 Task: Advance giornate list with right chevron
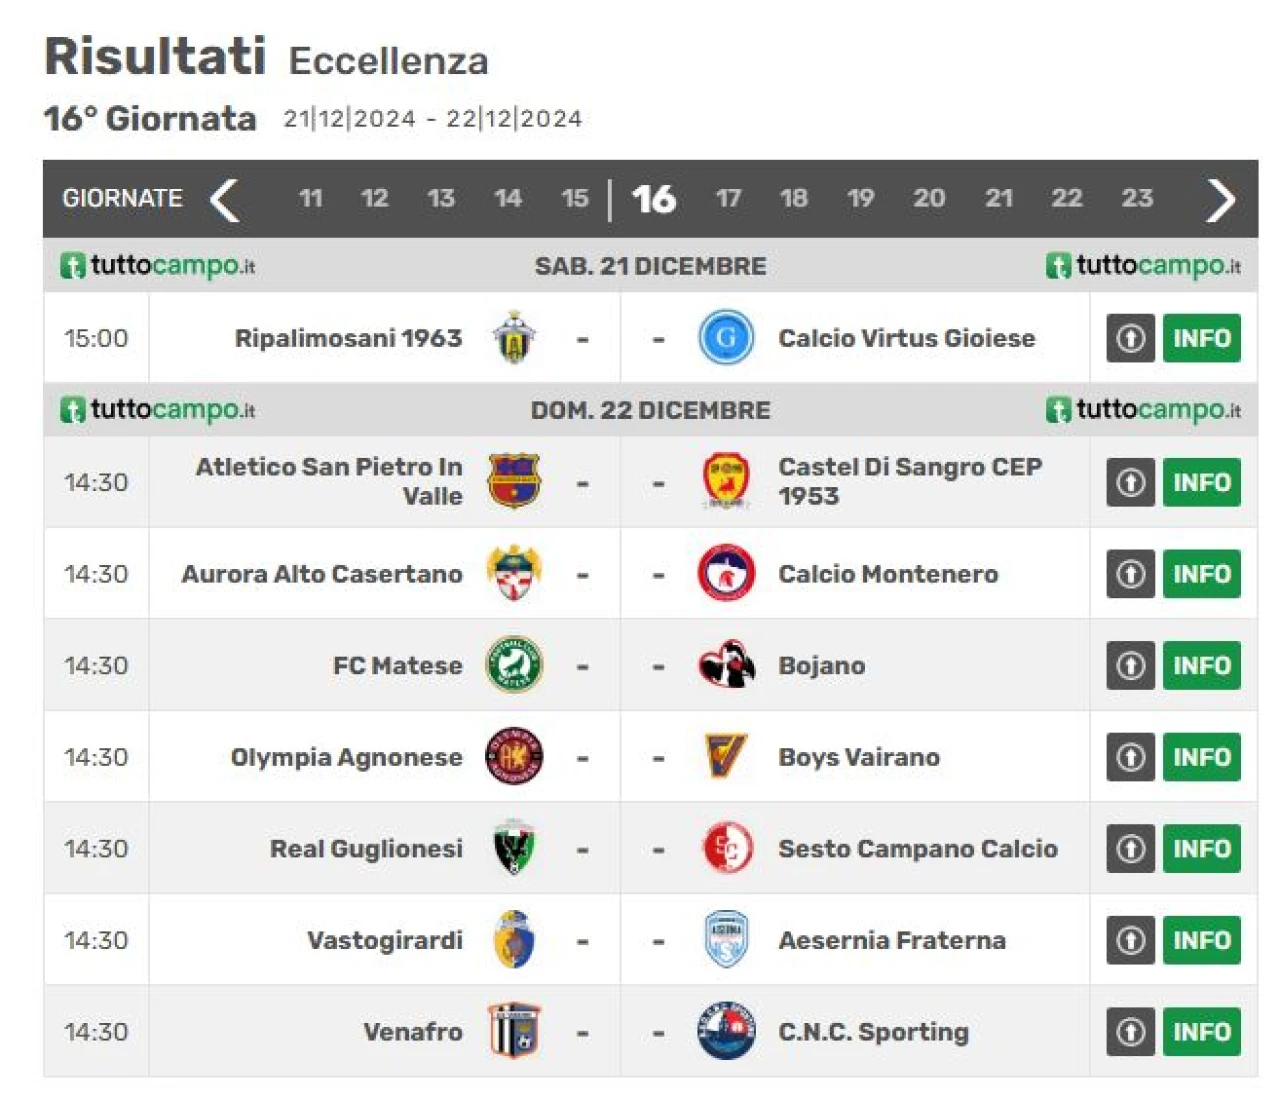point(1220,199)
